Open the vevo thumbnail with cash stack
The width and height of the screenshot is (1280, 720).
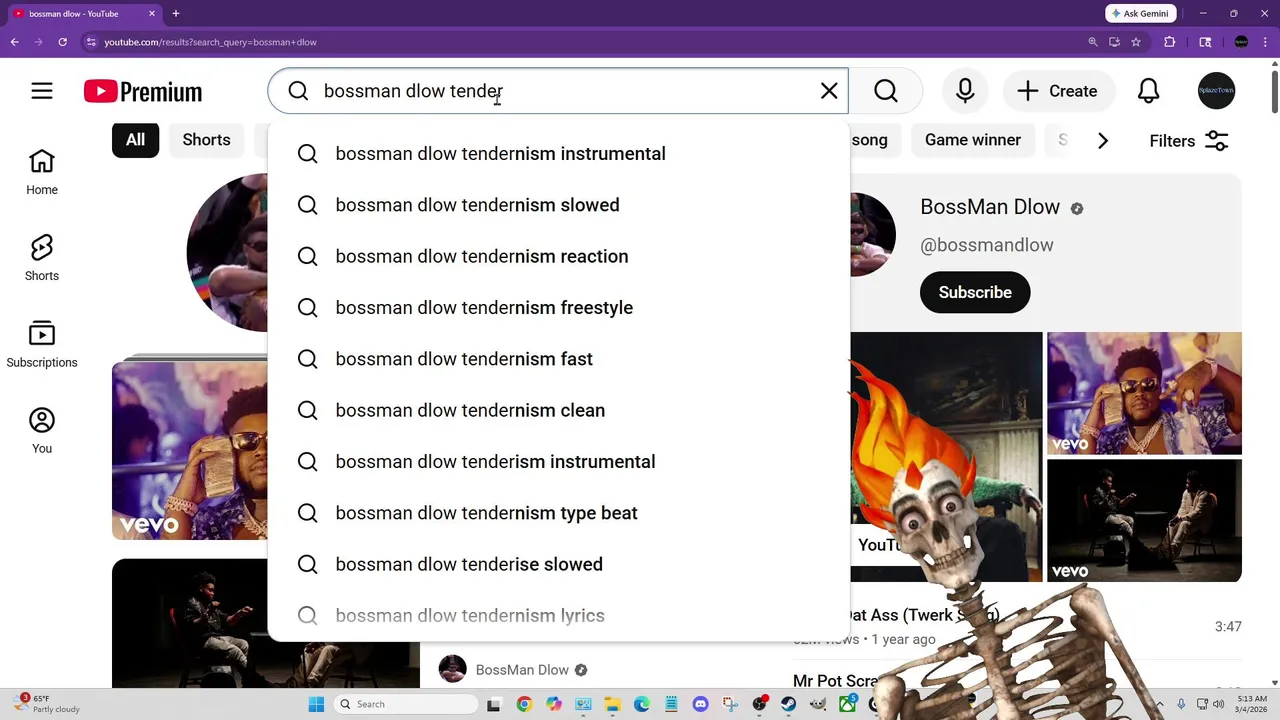(x=190, y=450)
